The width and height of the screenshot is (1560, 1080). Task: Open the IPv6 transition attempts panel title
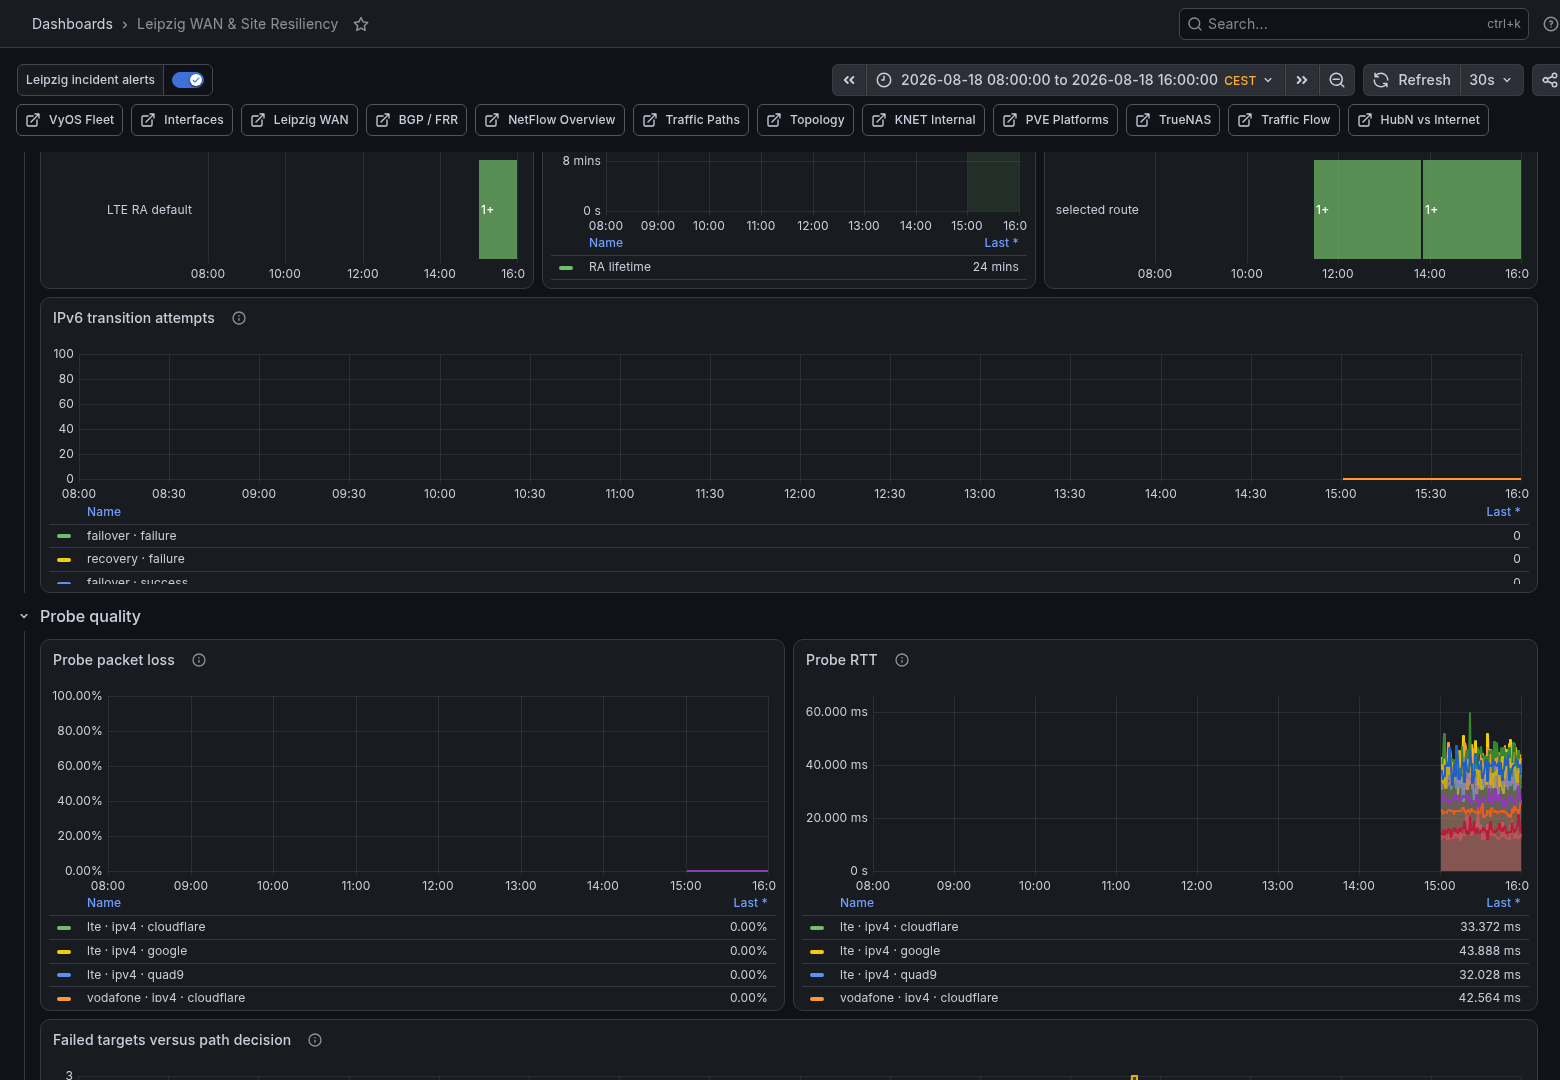pyautogui.click(x=134, y=318)
